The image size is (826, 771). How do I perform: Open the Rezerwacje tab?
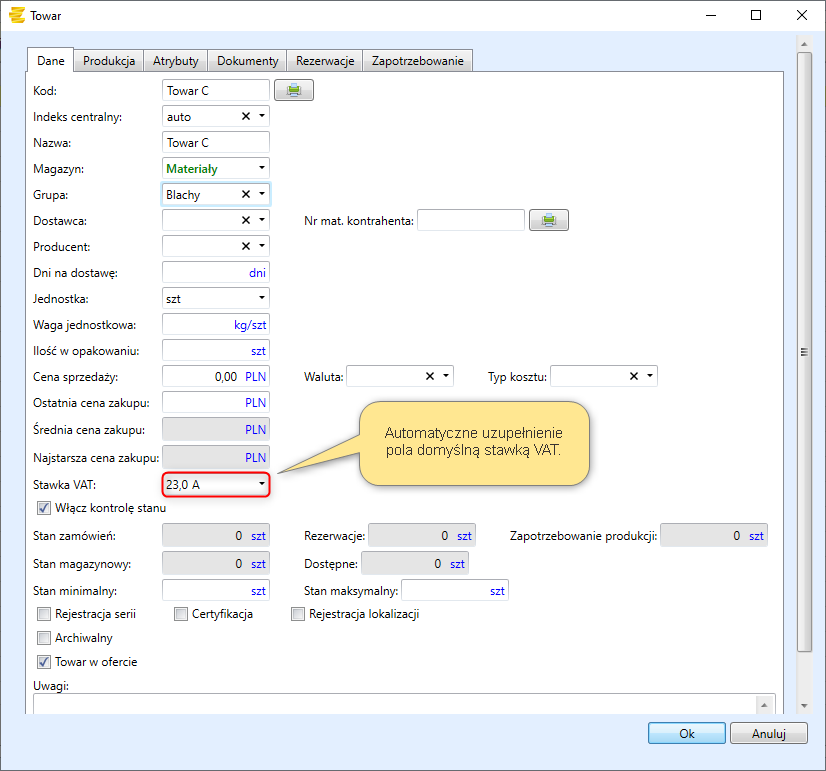[x=325, y=61]
